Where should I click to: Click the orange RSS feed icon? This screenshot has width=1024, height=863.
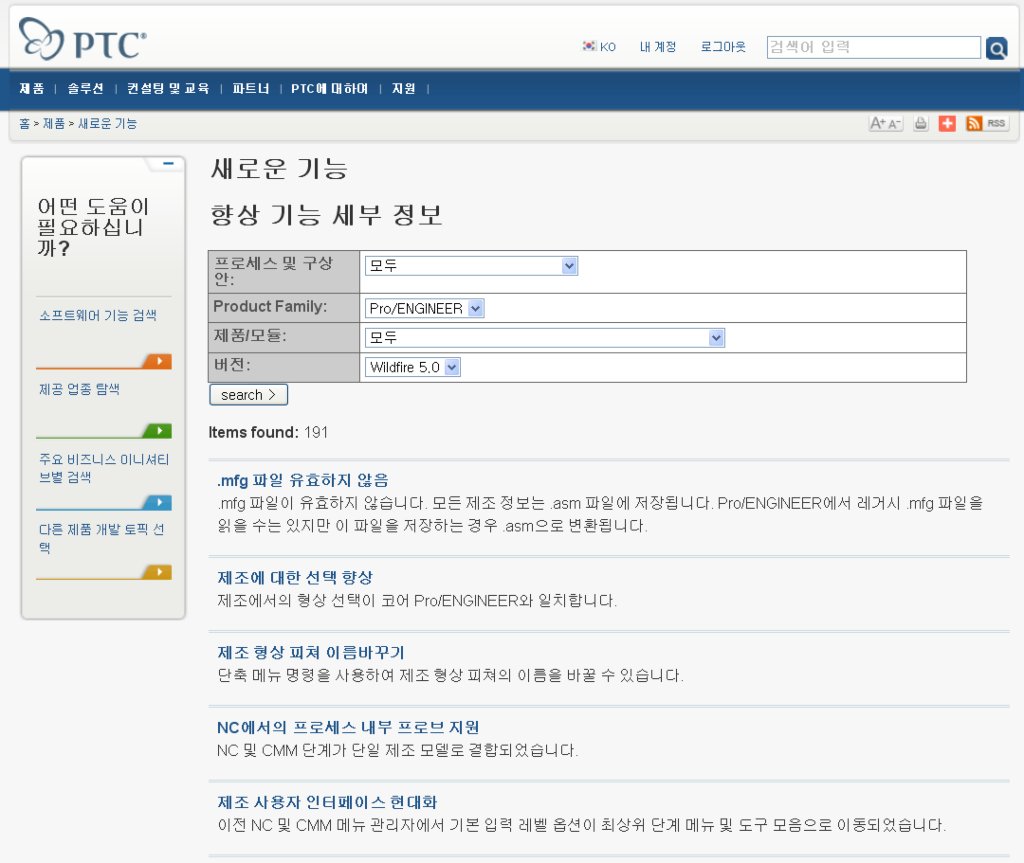[974, 123]
